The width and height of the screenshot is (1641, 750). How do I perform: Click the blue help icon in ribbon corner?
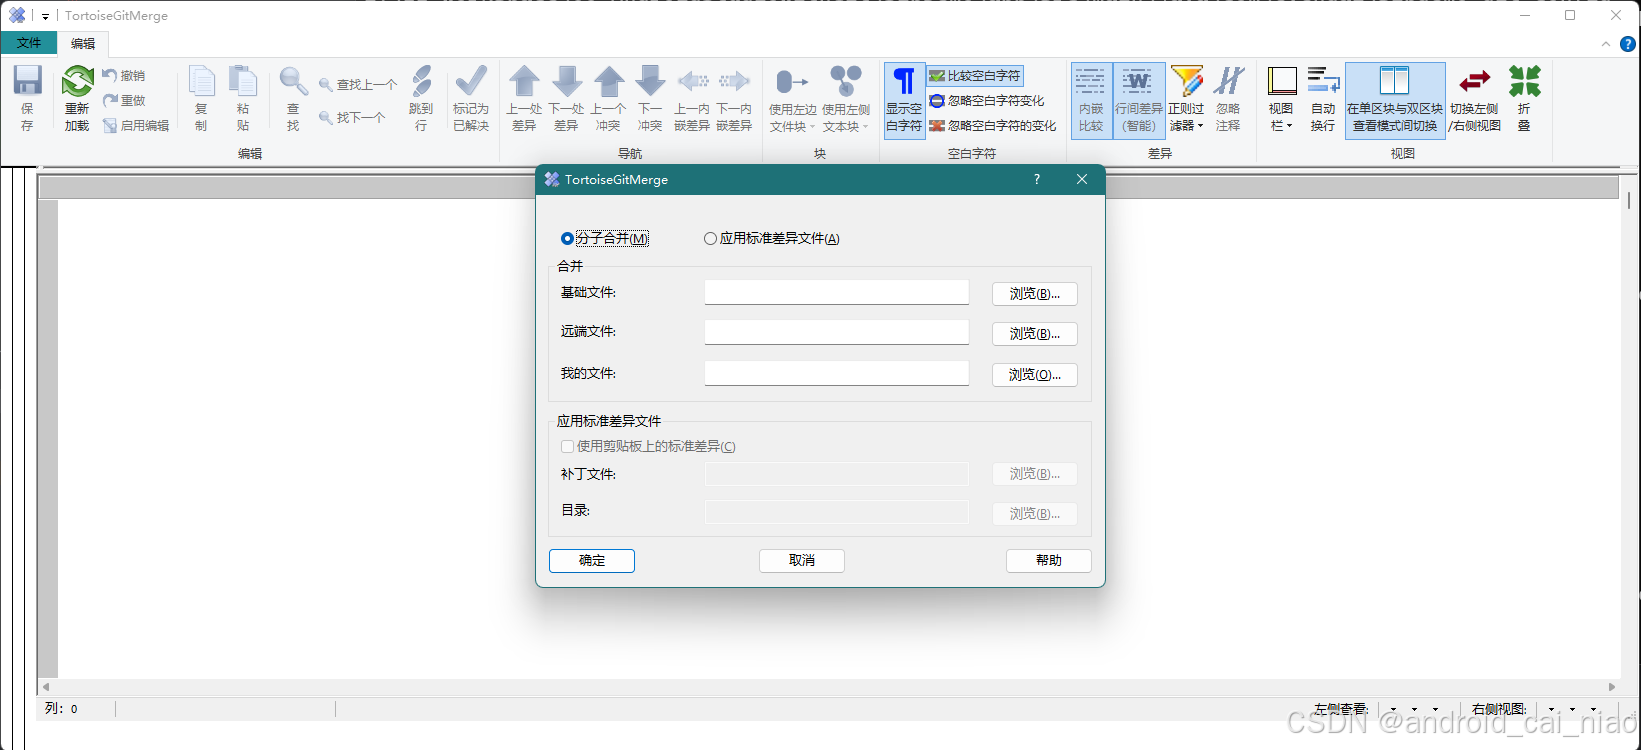point(1628,44)
